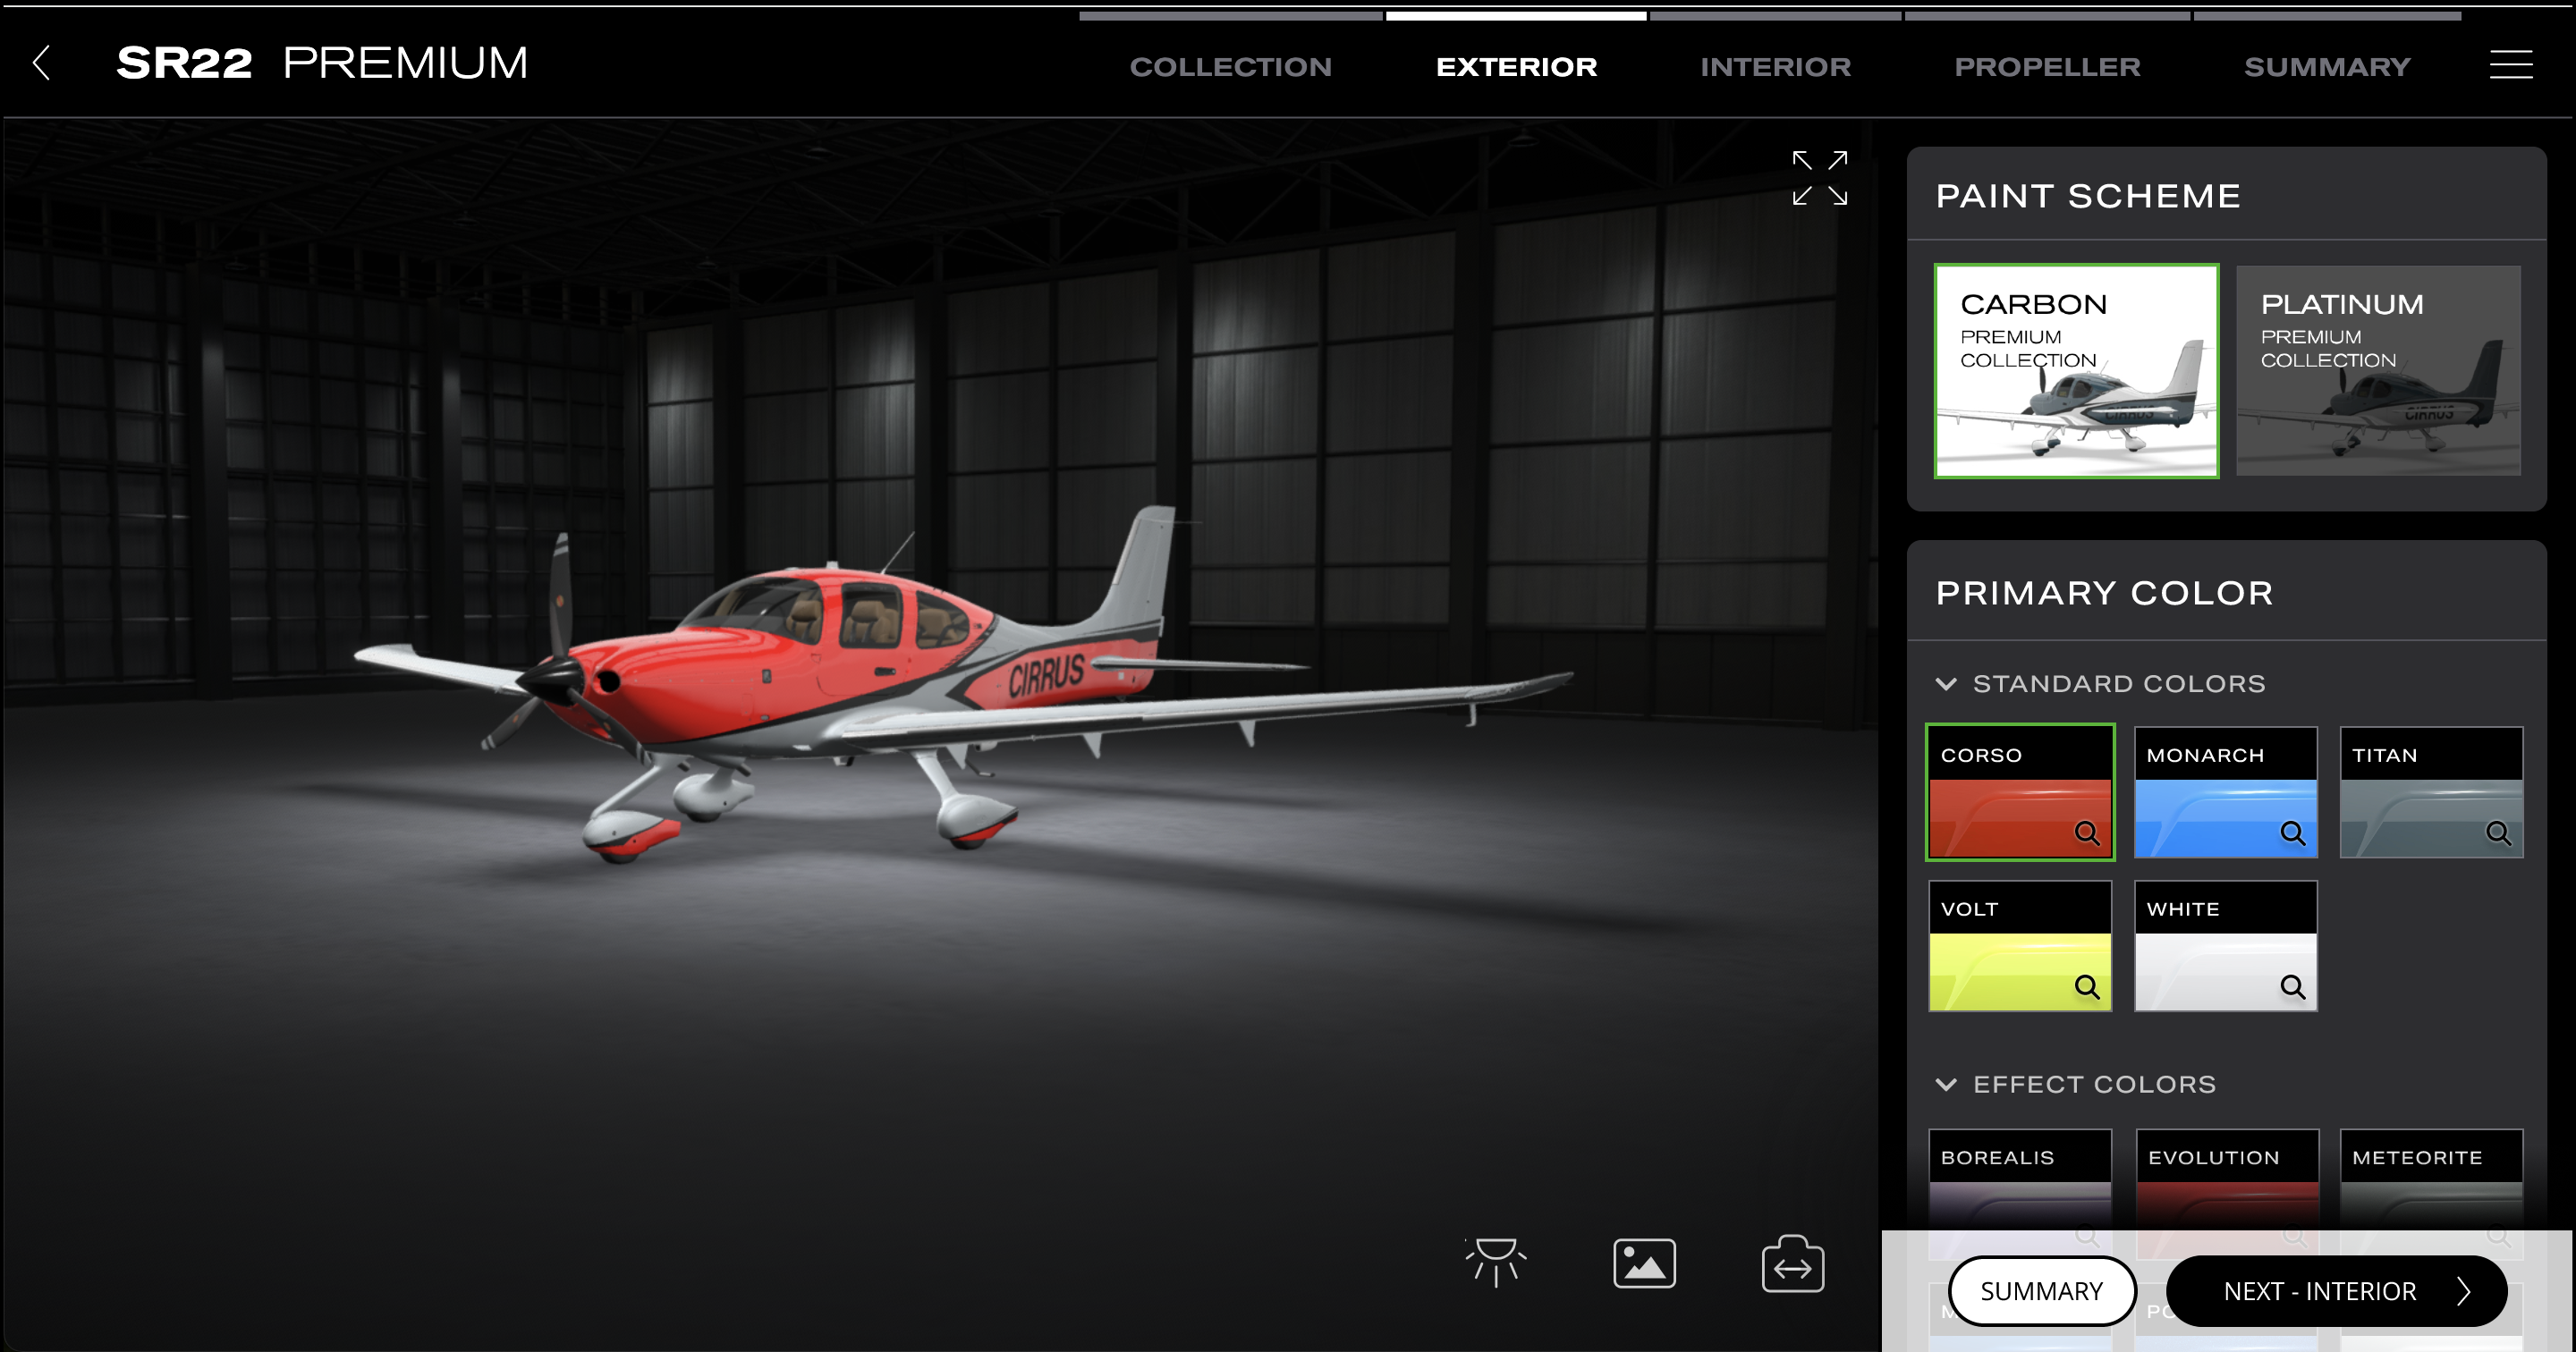Expand aircraft view to fullscreen
Screen dimensions: 2576x1352
click(x=1820, y=180)
